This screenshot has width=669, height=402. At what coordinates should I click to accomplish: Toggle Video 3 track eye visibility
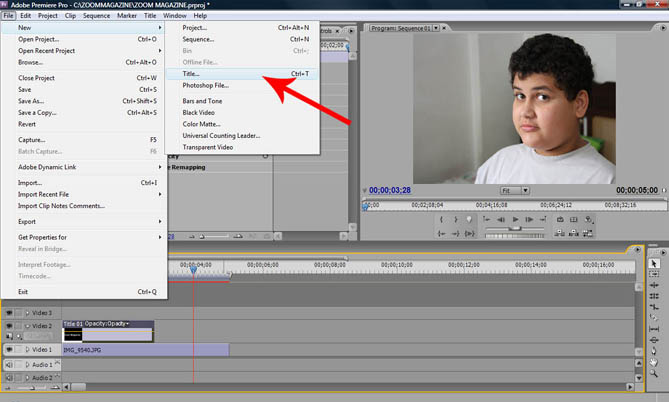[x=9, y=313]
